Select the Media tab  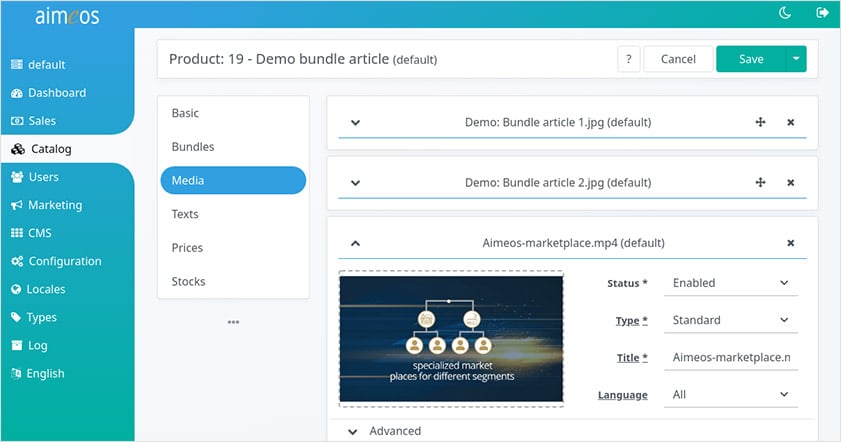(233, 180)
